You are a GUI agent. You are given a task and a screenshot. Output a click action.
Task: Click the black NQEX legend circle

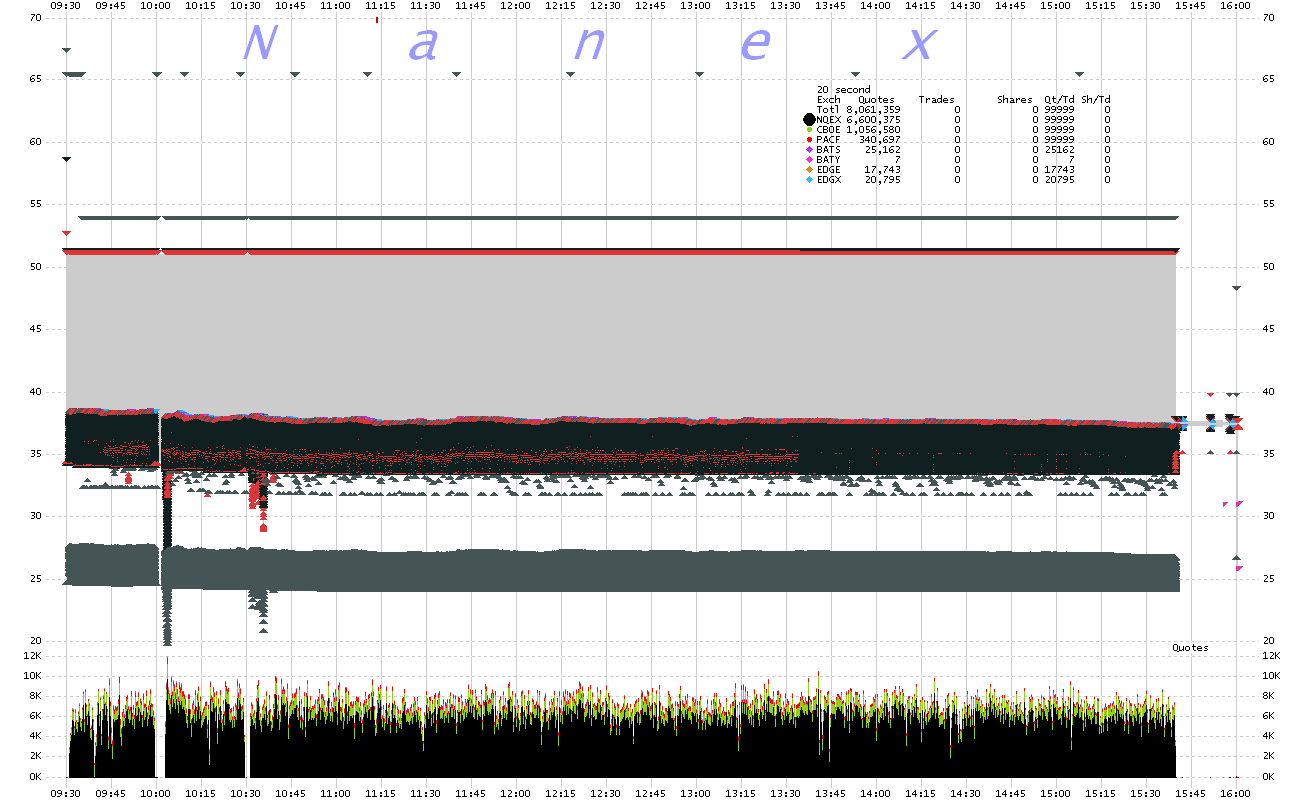click(809, 120)
